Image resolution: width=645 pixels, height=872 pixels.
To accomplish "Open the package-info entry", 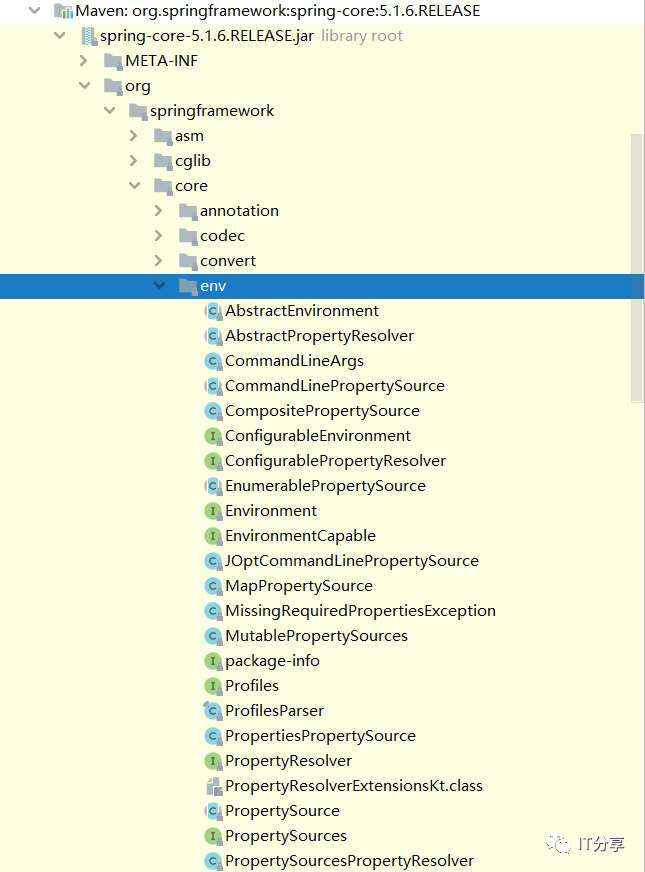I will pyautogui.click(x=272, y=661).
